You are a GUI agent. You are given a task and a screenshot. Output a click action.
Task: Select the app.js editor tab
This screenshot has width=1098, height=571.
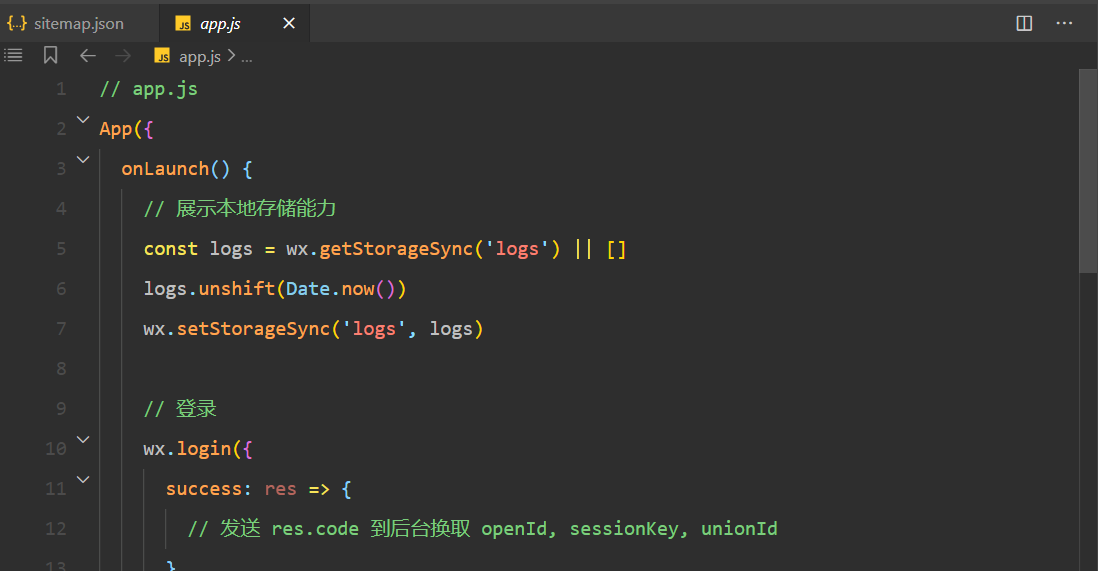(x=234, y=23)
